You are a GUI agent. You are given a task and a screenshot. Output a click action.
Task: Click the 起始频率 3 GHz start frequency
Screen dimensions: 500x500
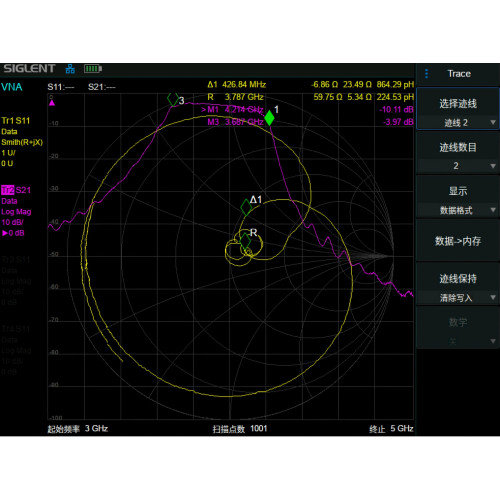pos(78,429)
